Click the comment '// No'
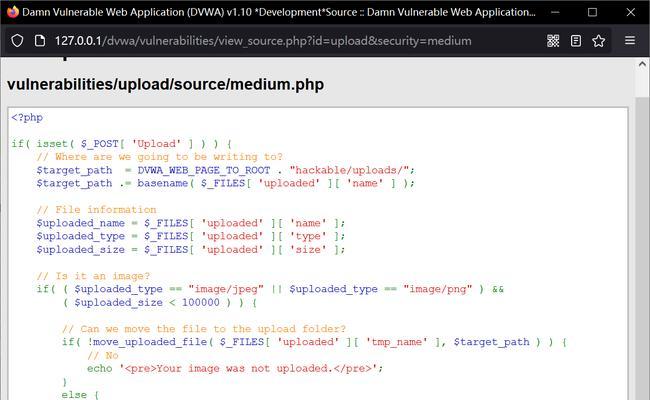The image size is (650, 400). (x=103, y=356)
